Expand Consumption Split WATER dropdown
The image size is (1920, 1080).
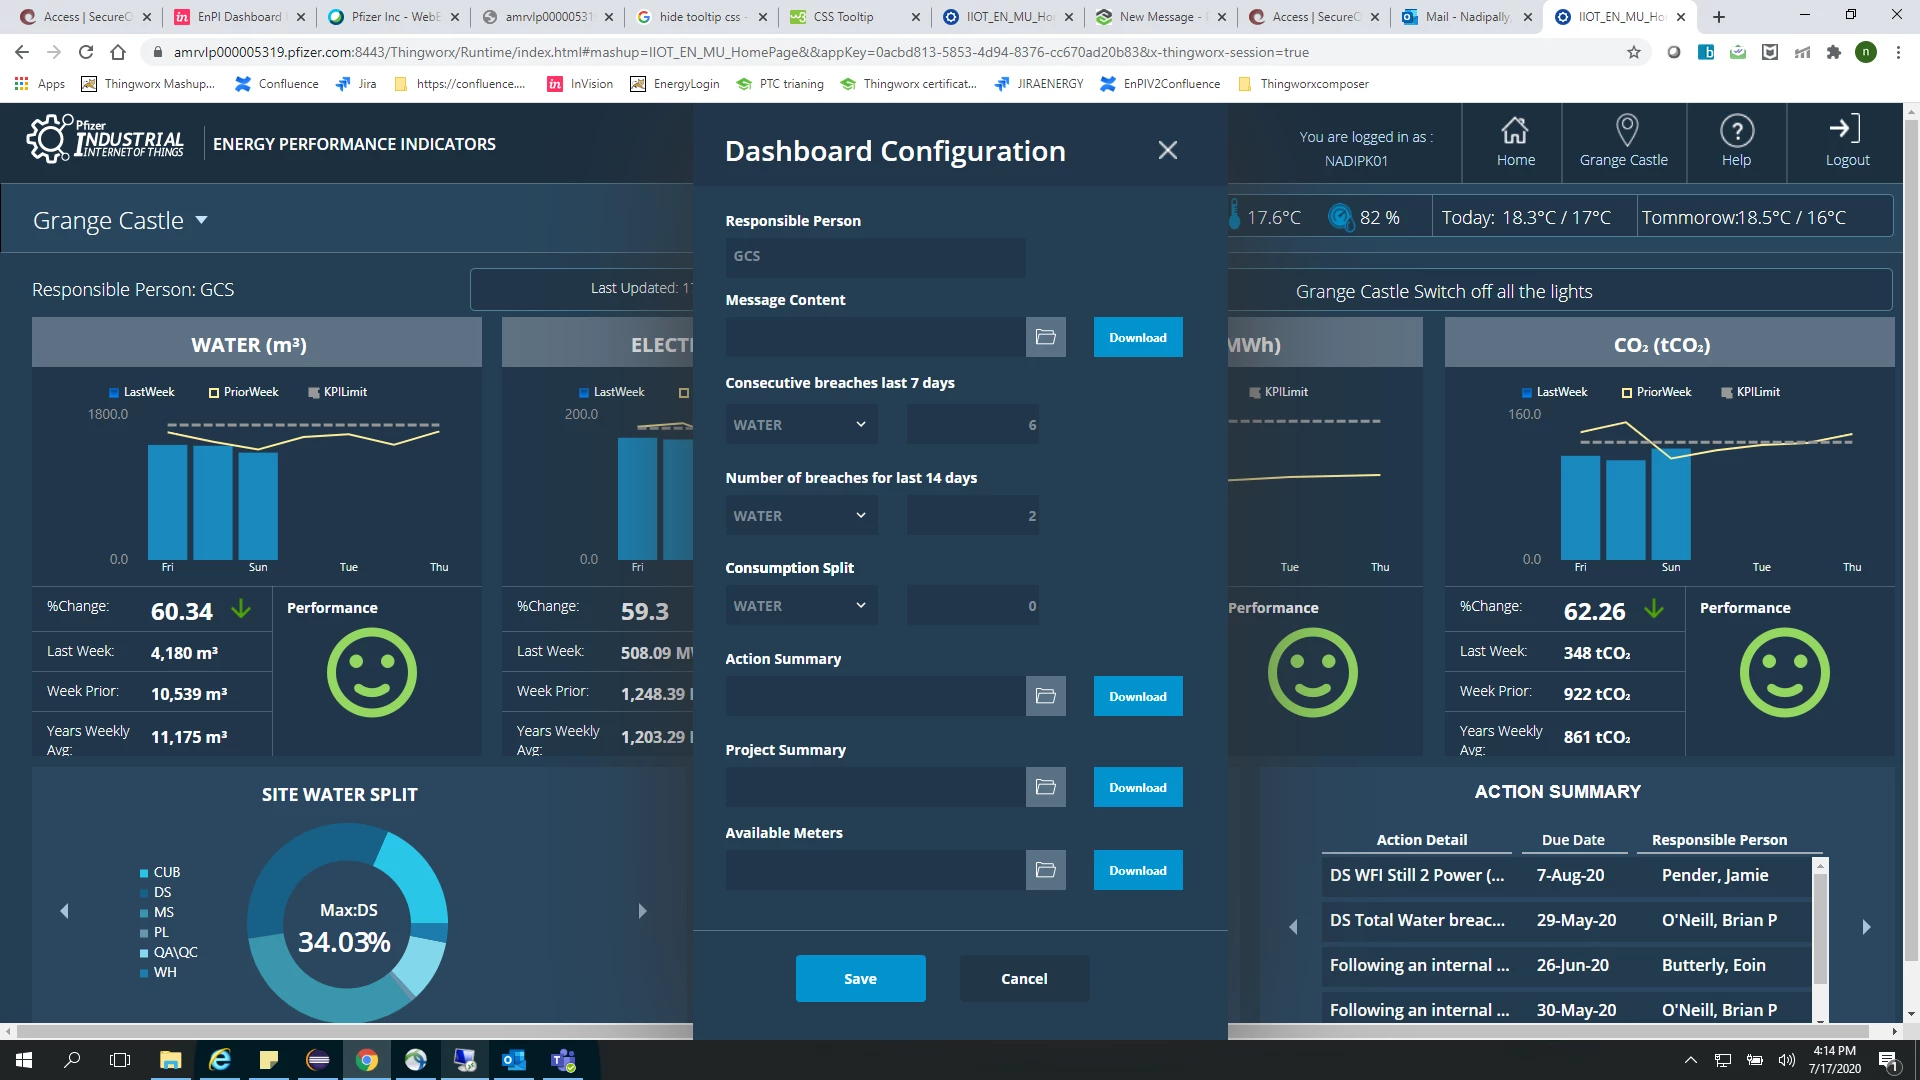(800, 606)
